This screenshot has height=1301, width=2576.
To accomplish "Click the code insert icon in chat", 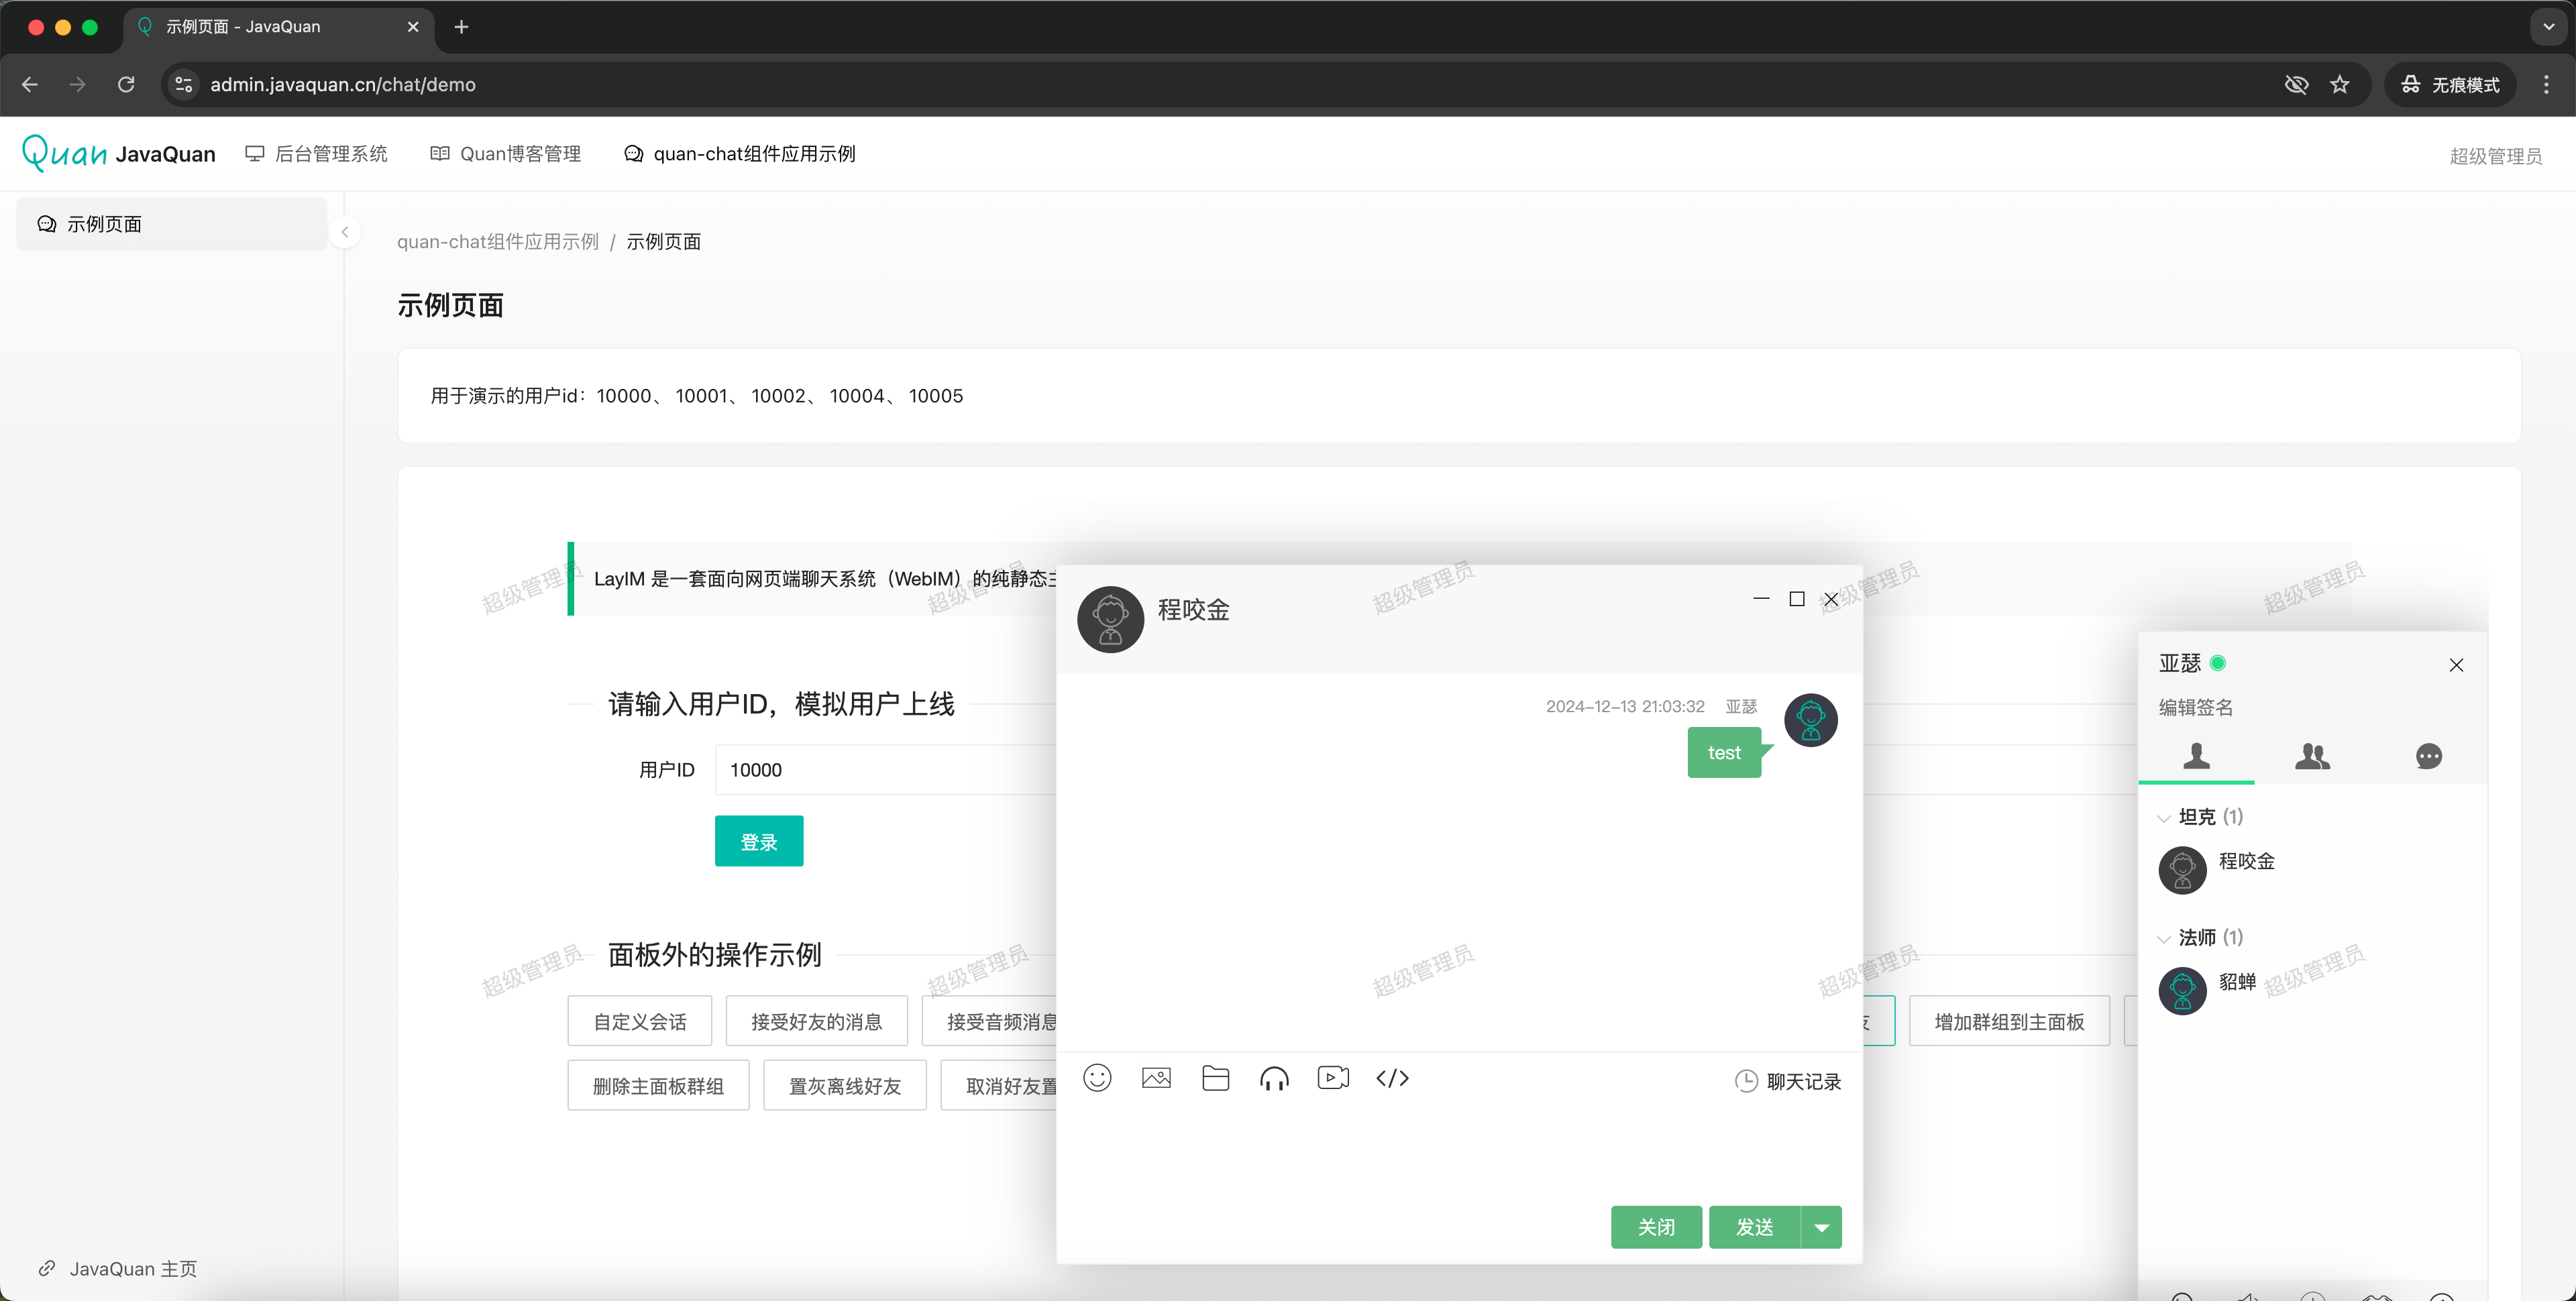I will (x=1392, y=1078).
